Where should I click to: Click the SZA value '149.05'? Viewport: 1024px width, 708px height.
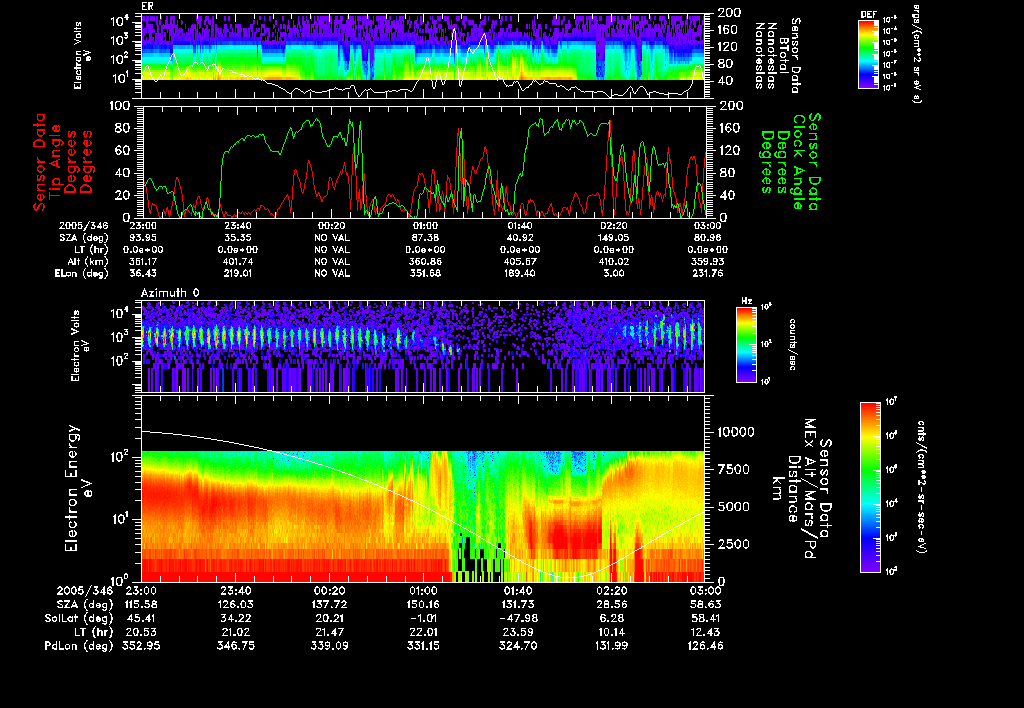613,238
